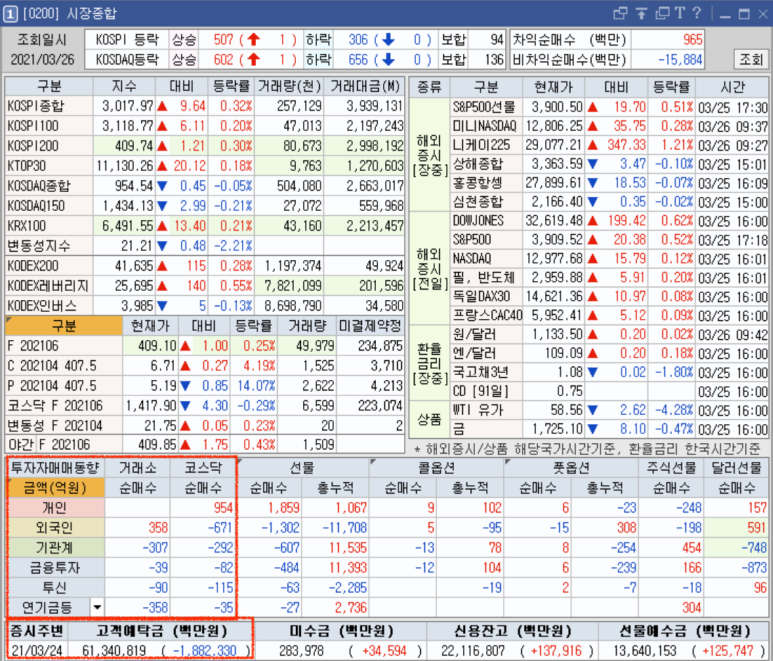This screenshot has width=773, height=661.
Task: Click the S&P500선물 row label
Action: click(x=486, y=107)
